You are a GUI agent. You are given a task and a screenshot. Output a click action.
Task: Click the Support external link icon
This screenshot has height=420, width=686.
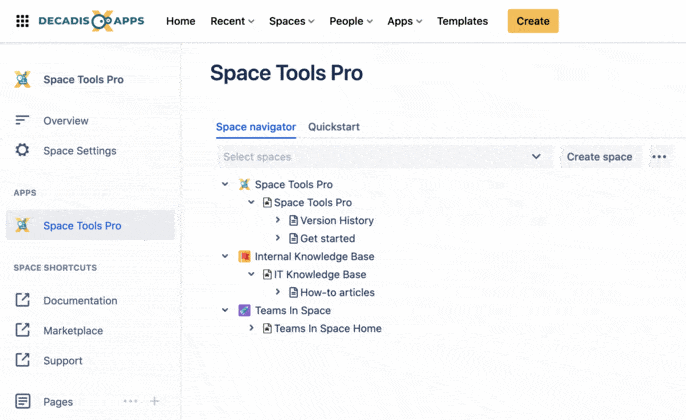tap(23, 360)
